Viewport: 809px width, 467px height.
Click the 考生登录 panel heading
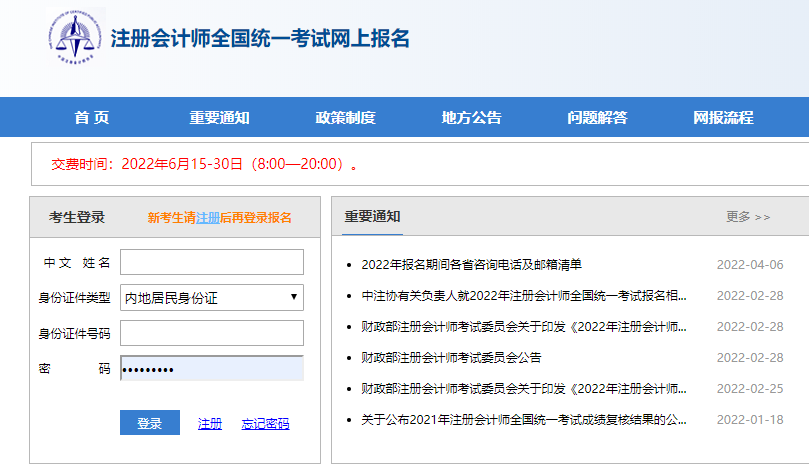77,217
